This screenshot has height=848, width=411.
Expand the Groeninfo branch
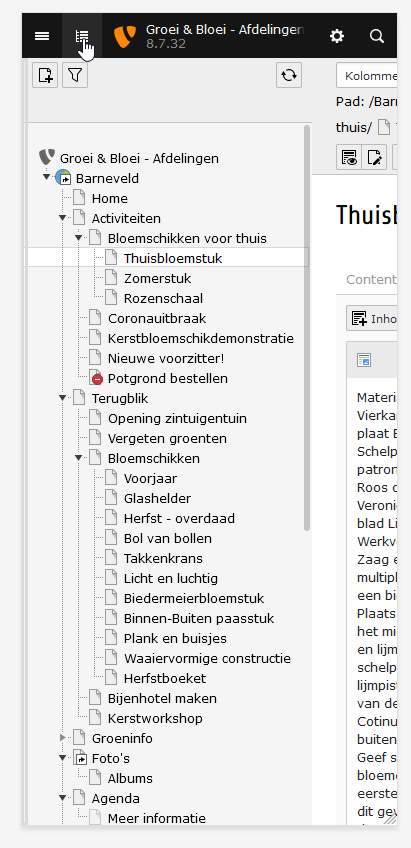(x=63, y=738)
